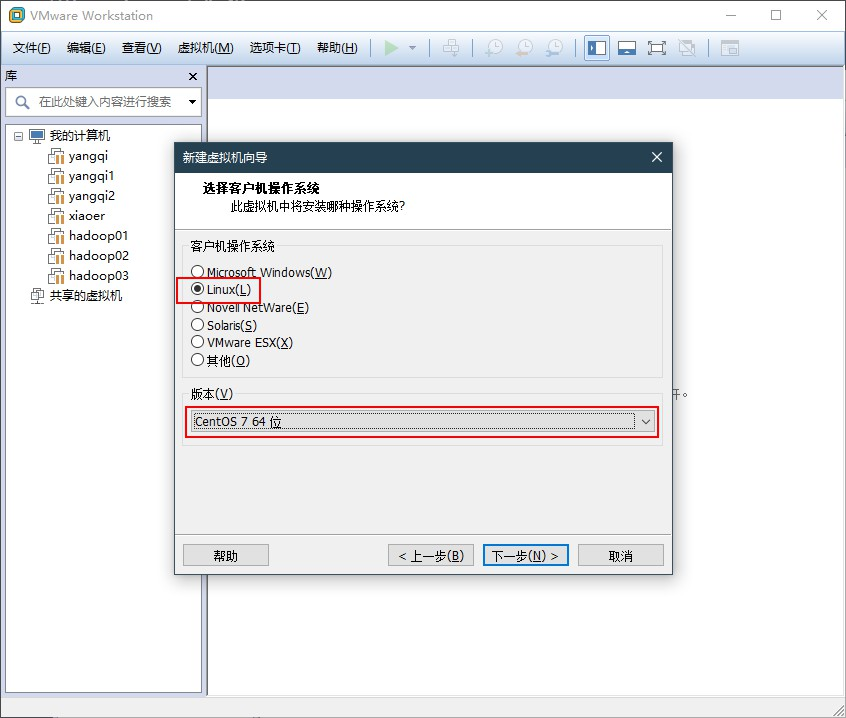Click the show thumbnail bar icon
Image resolution: width=846 pixels, height=718 pixels.
point(627,47)
